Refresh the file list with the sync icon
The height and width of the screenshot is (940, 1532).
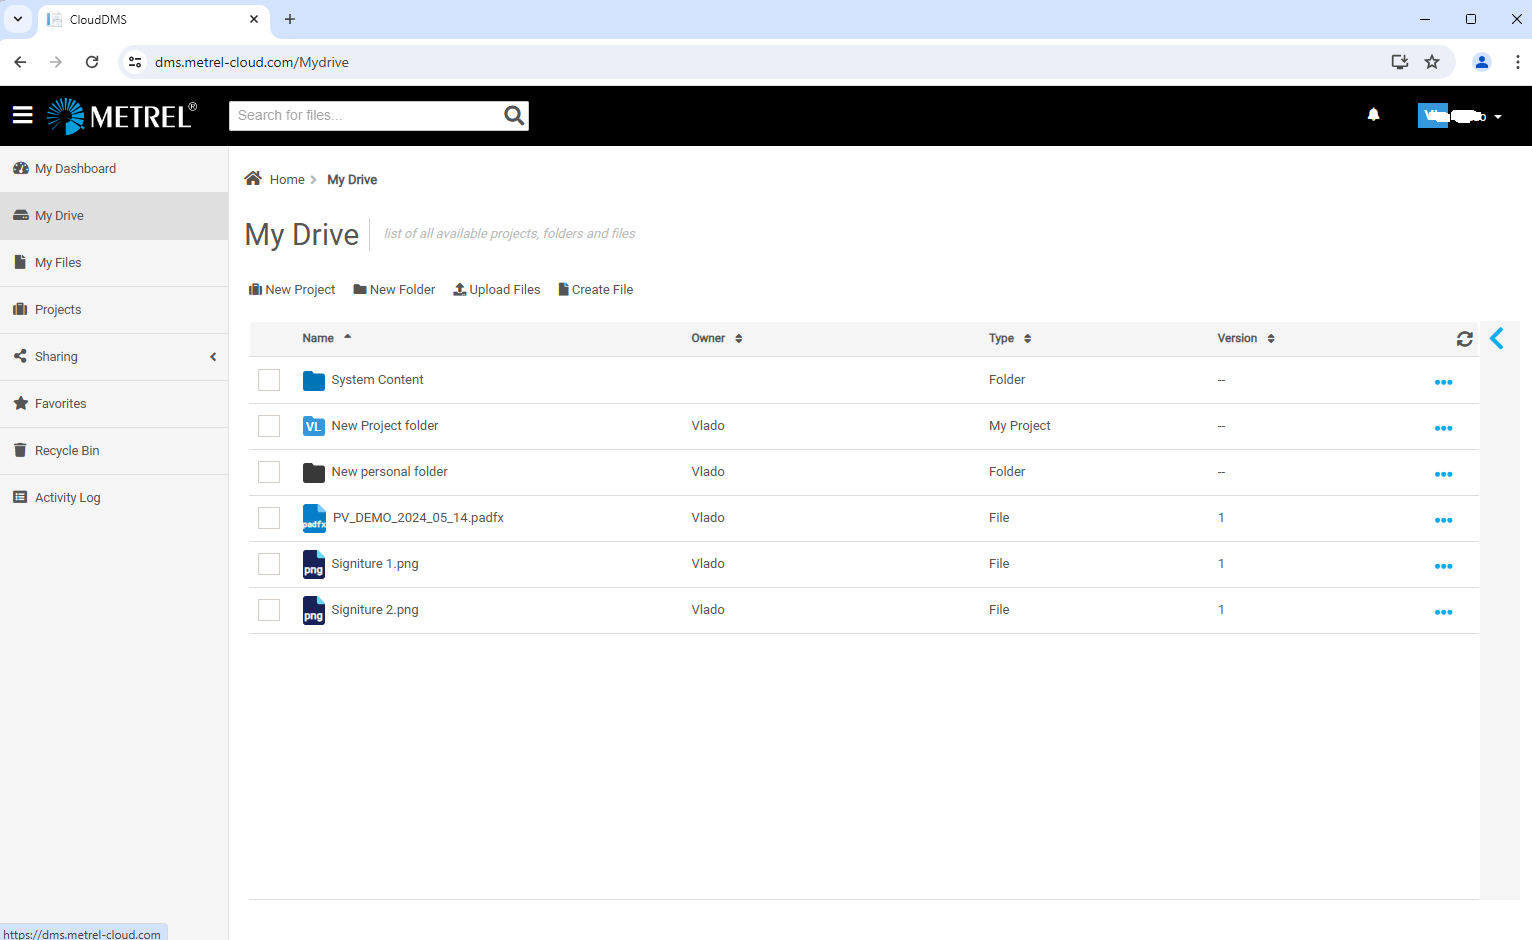[x=1464, y=339]
